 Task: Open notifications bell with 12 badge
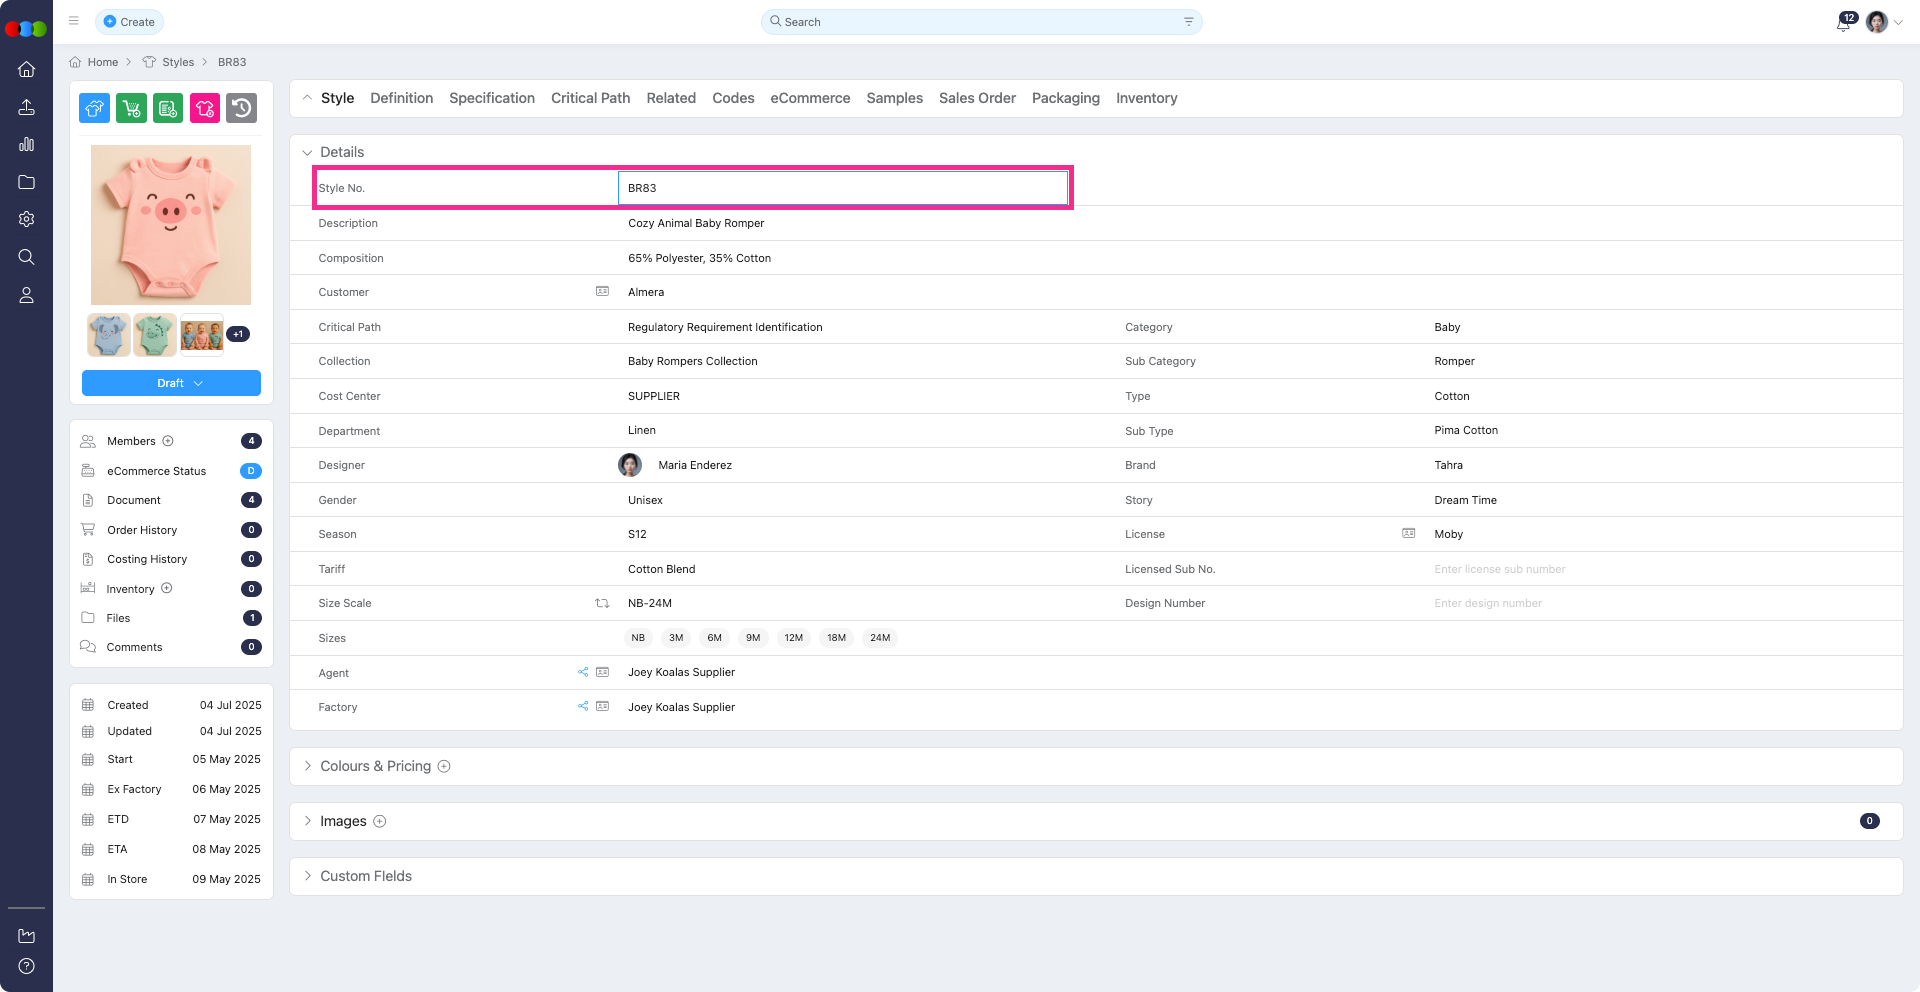[1843, 23]
